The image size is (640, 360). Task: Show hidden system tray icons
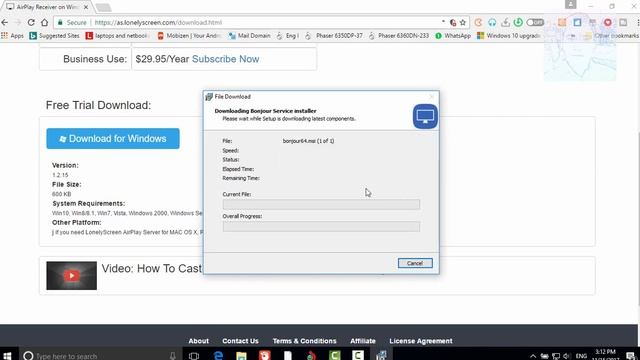(533, 356)
